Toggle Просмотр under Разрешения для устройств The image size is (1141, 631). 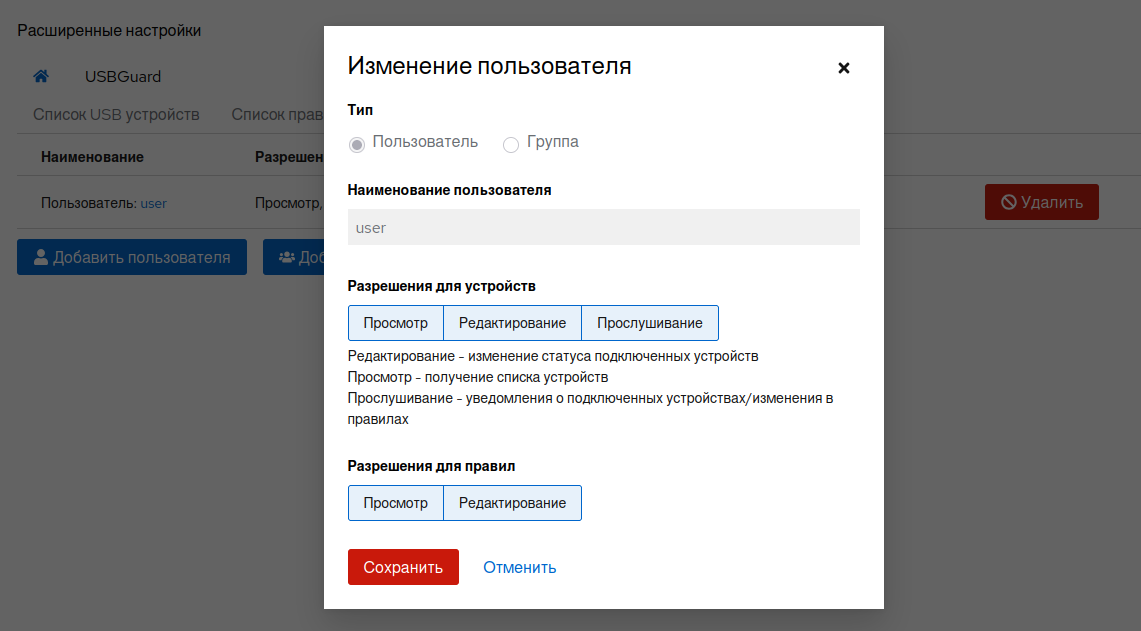tap(395, 323)
